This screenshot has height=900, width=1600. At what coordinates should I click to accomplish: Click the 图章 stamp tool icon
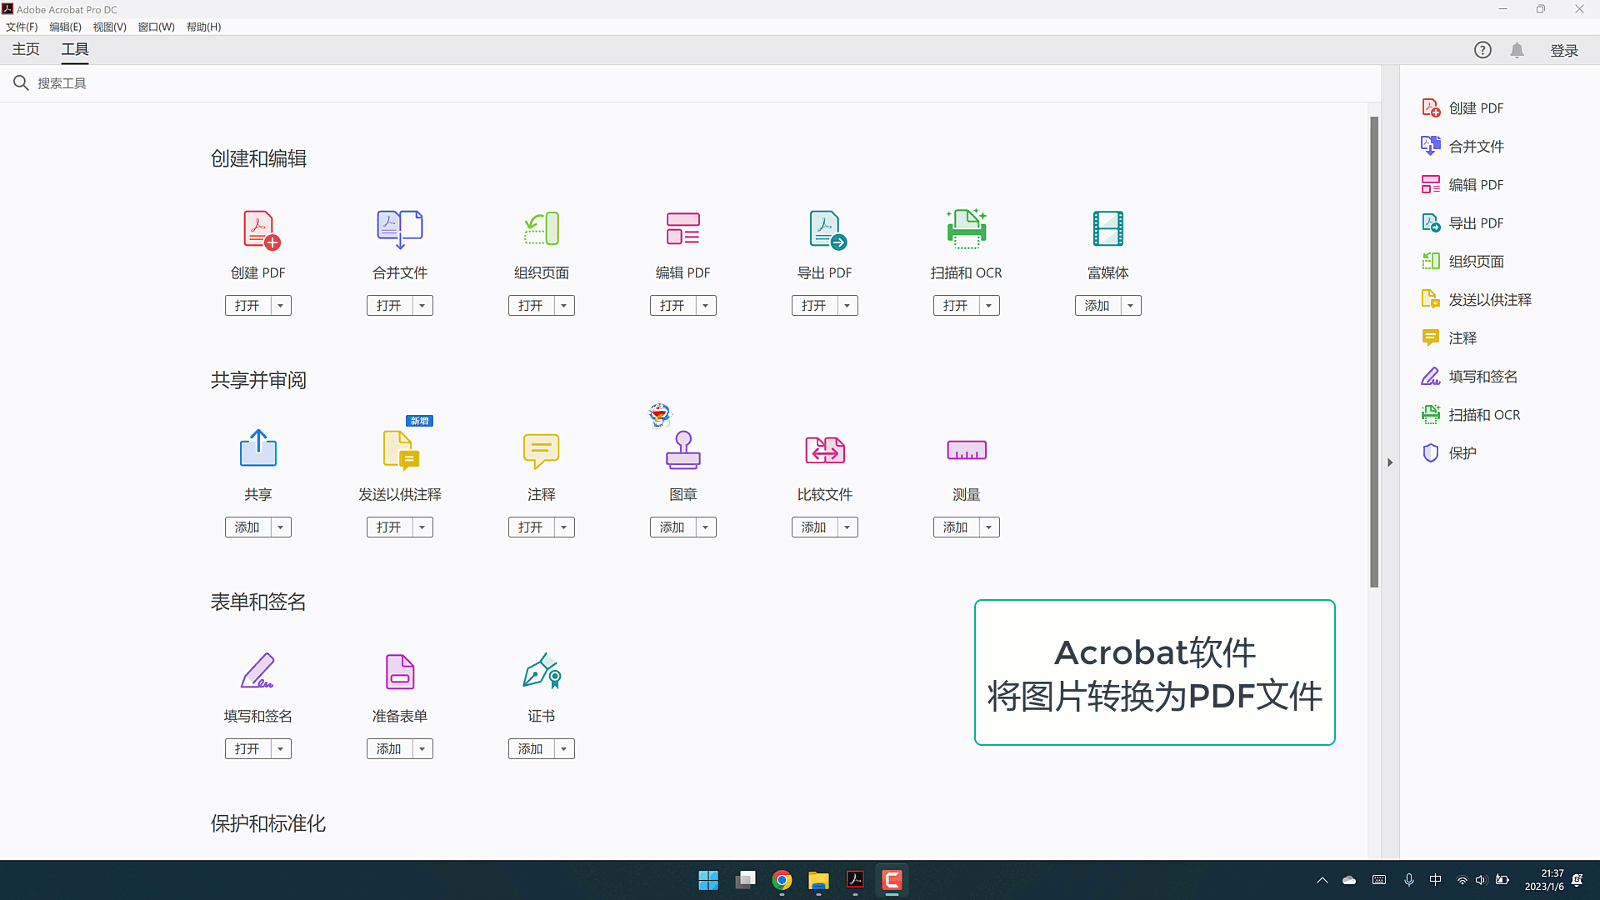[x=683, y=450]
